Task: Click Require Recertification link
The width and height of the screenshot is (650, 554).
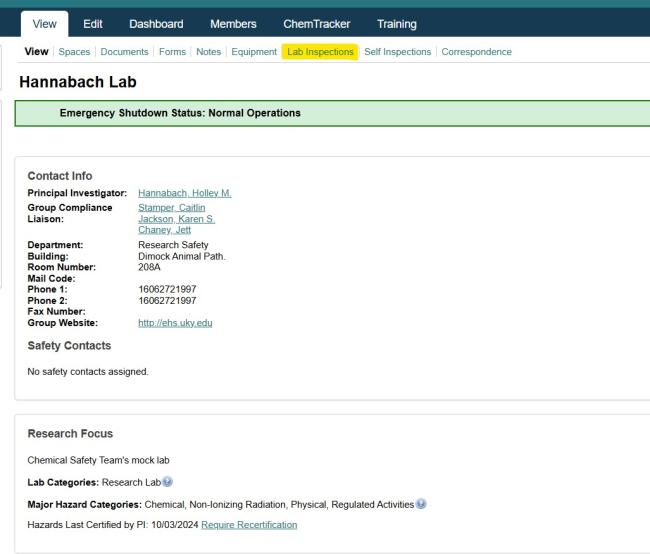Action: coord(249,525)
